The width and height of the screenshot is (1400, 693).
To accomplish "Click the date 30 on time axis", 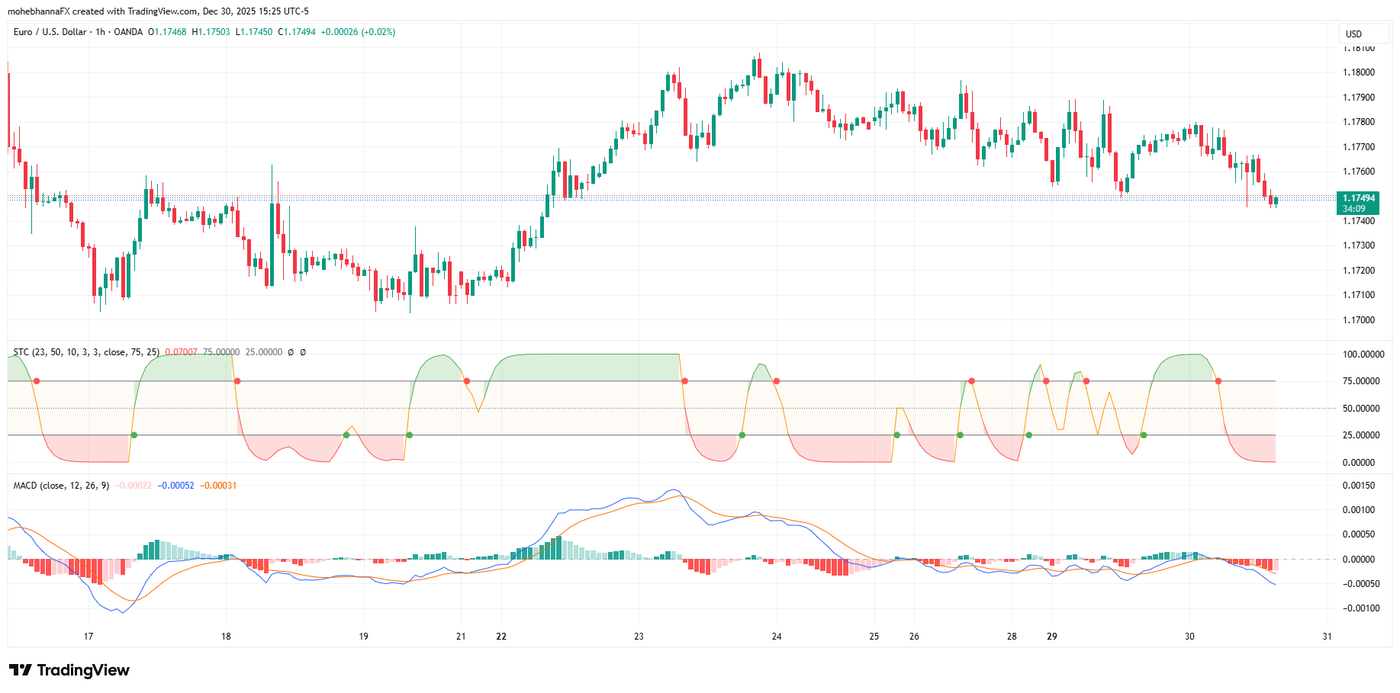I will click(x=1191, y=636).
